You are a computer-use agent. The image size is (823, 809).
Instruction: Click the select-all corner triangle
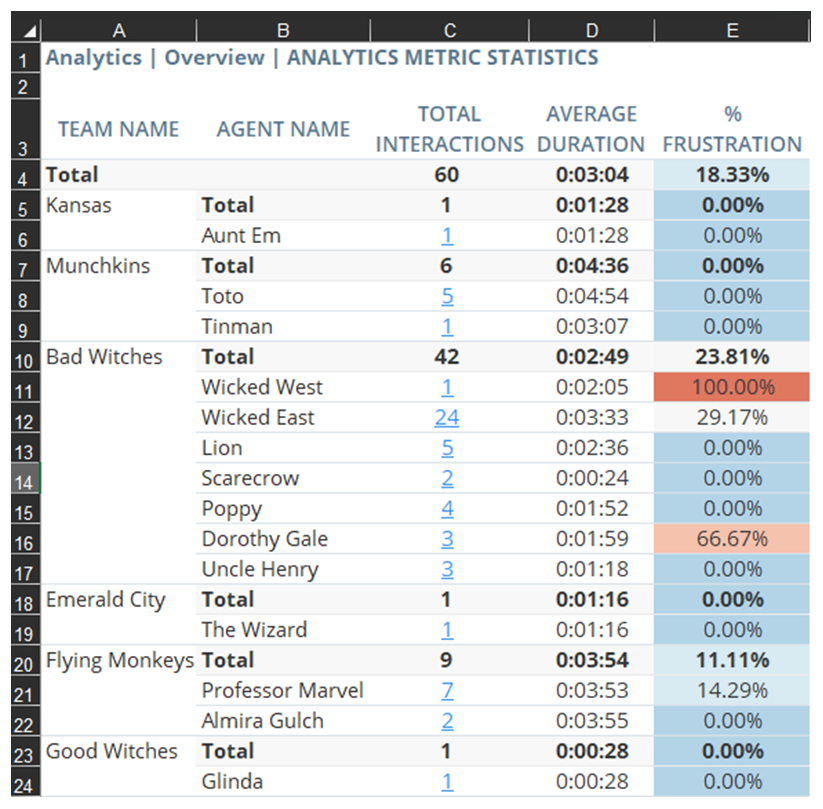30,32
